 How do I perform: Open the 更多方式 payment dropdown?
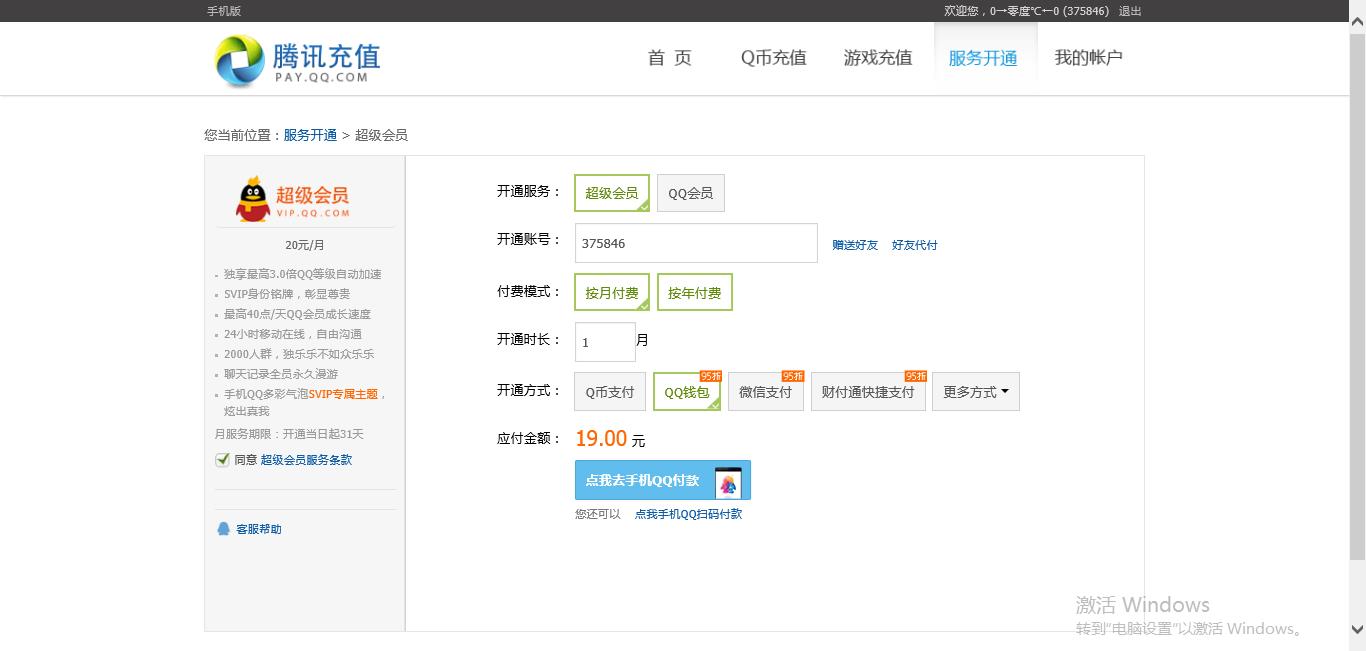(x=975, y=391)
